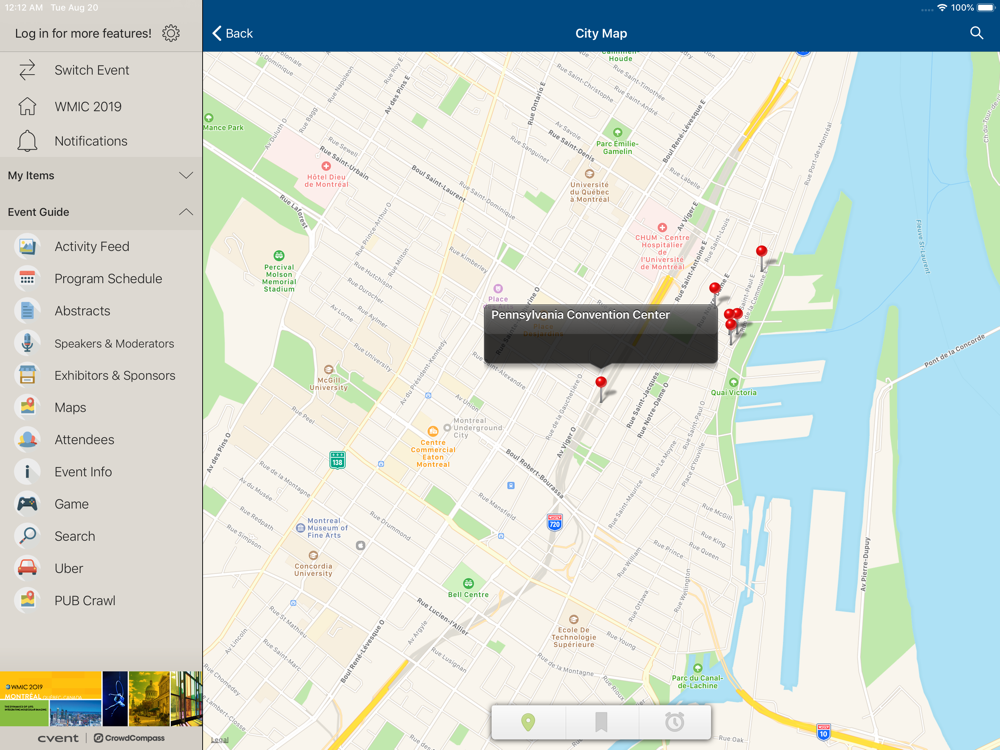Tap the Ecole De Technologie Supérieure marker
The width and height of the screenshot is (1000, 750).
pos(573,619)
